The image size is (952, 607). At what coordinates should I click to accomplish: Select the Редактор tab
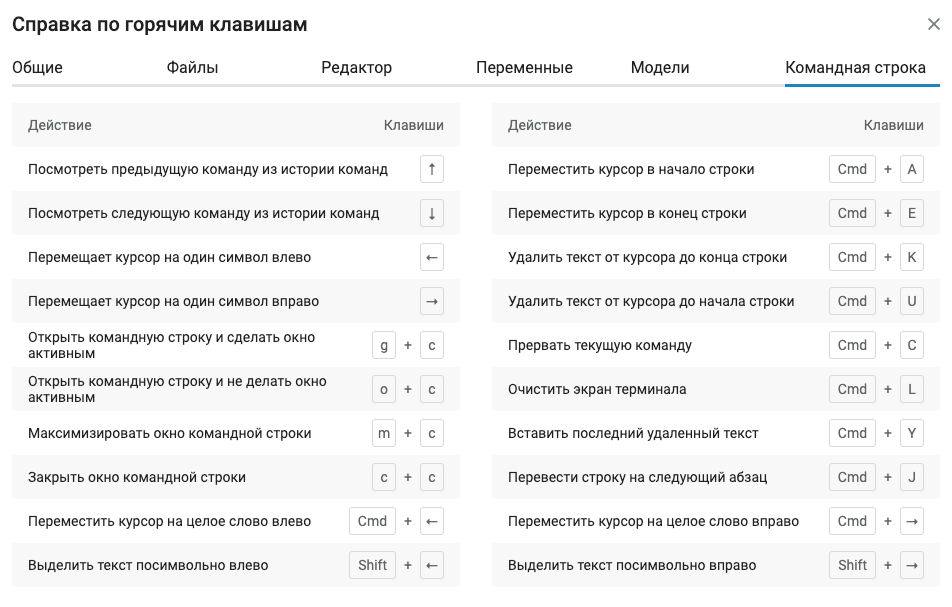point(356,67)
